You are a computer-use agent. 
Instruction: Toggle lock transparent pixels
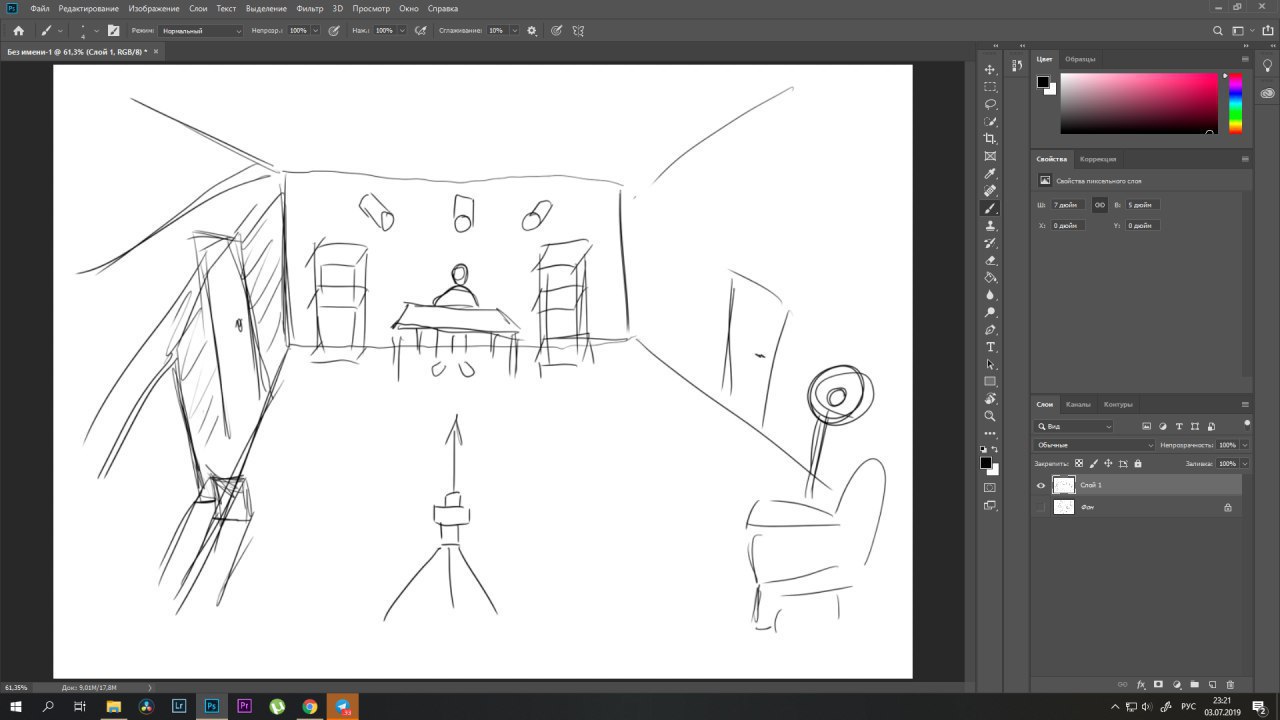[1078, 464]
